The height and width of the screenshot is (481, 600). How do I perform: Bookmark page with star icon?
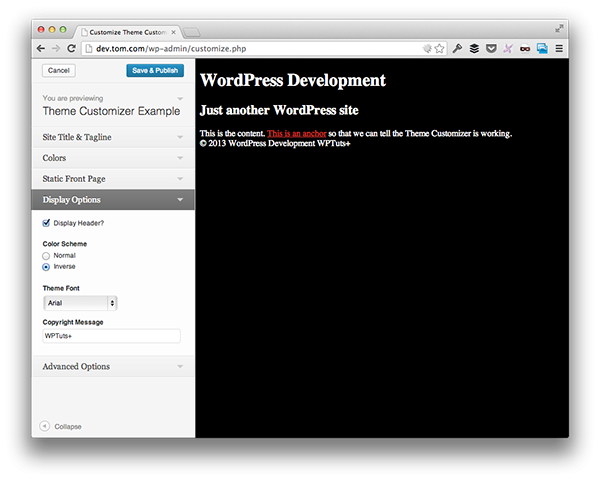pos(440,49)
